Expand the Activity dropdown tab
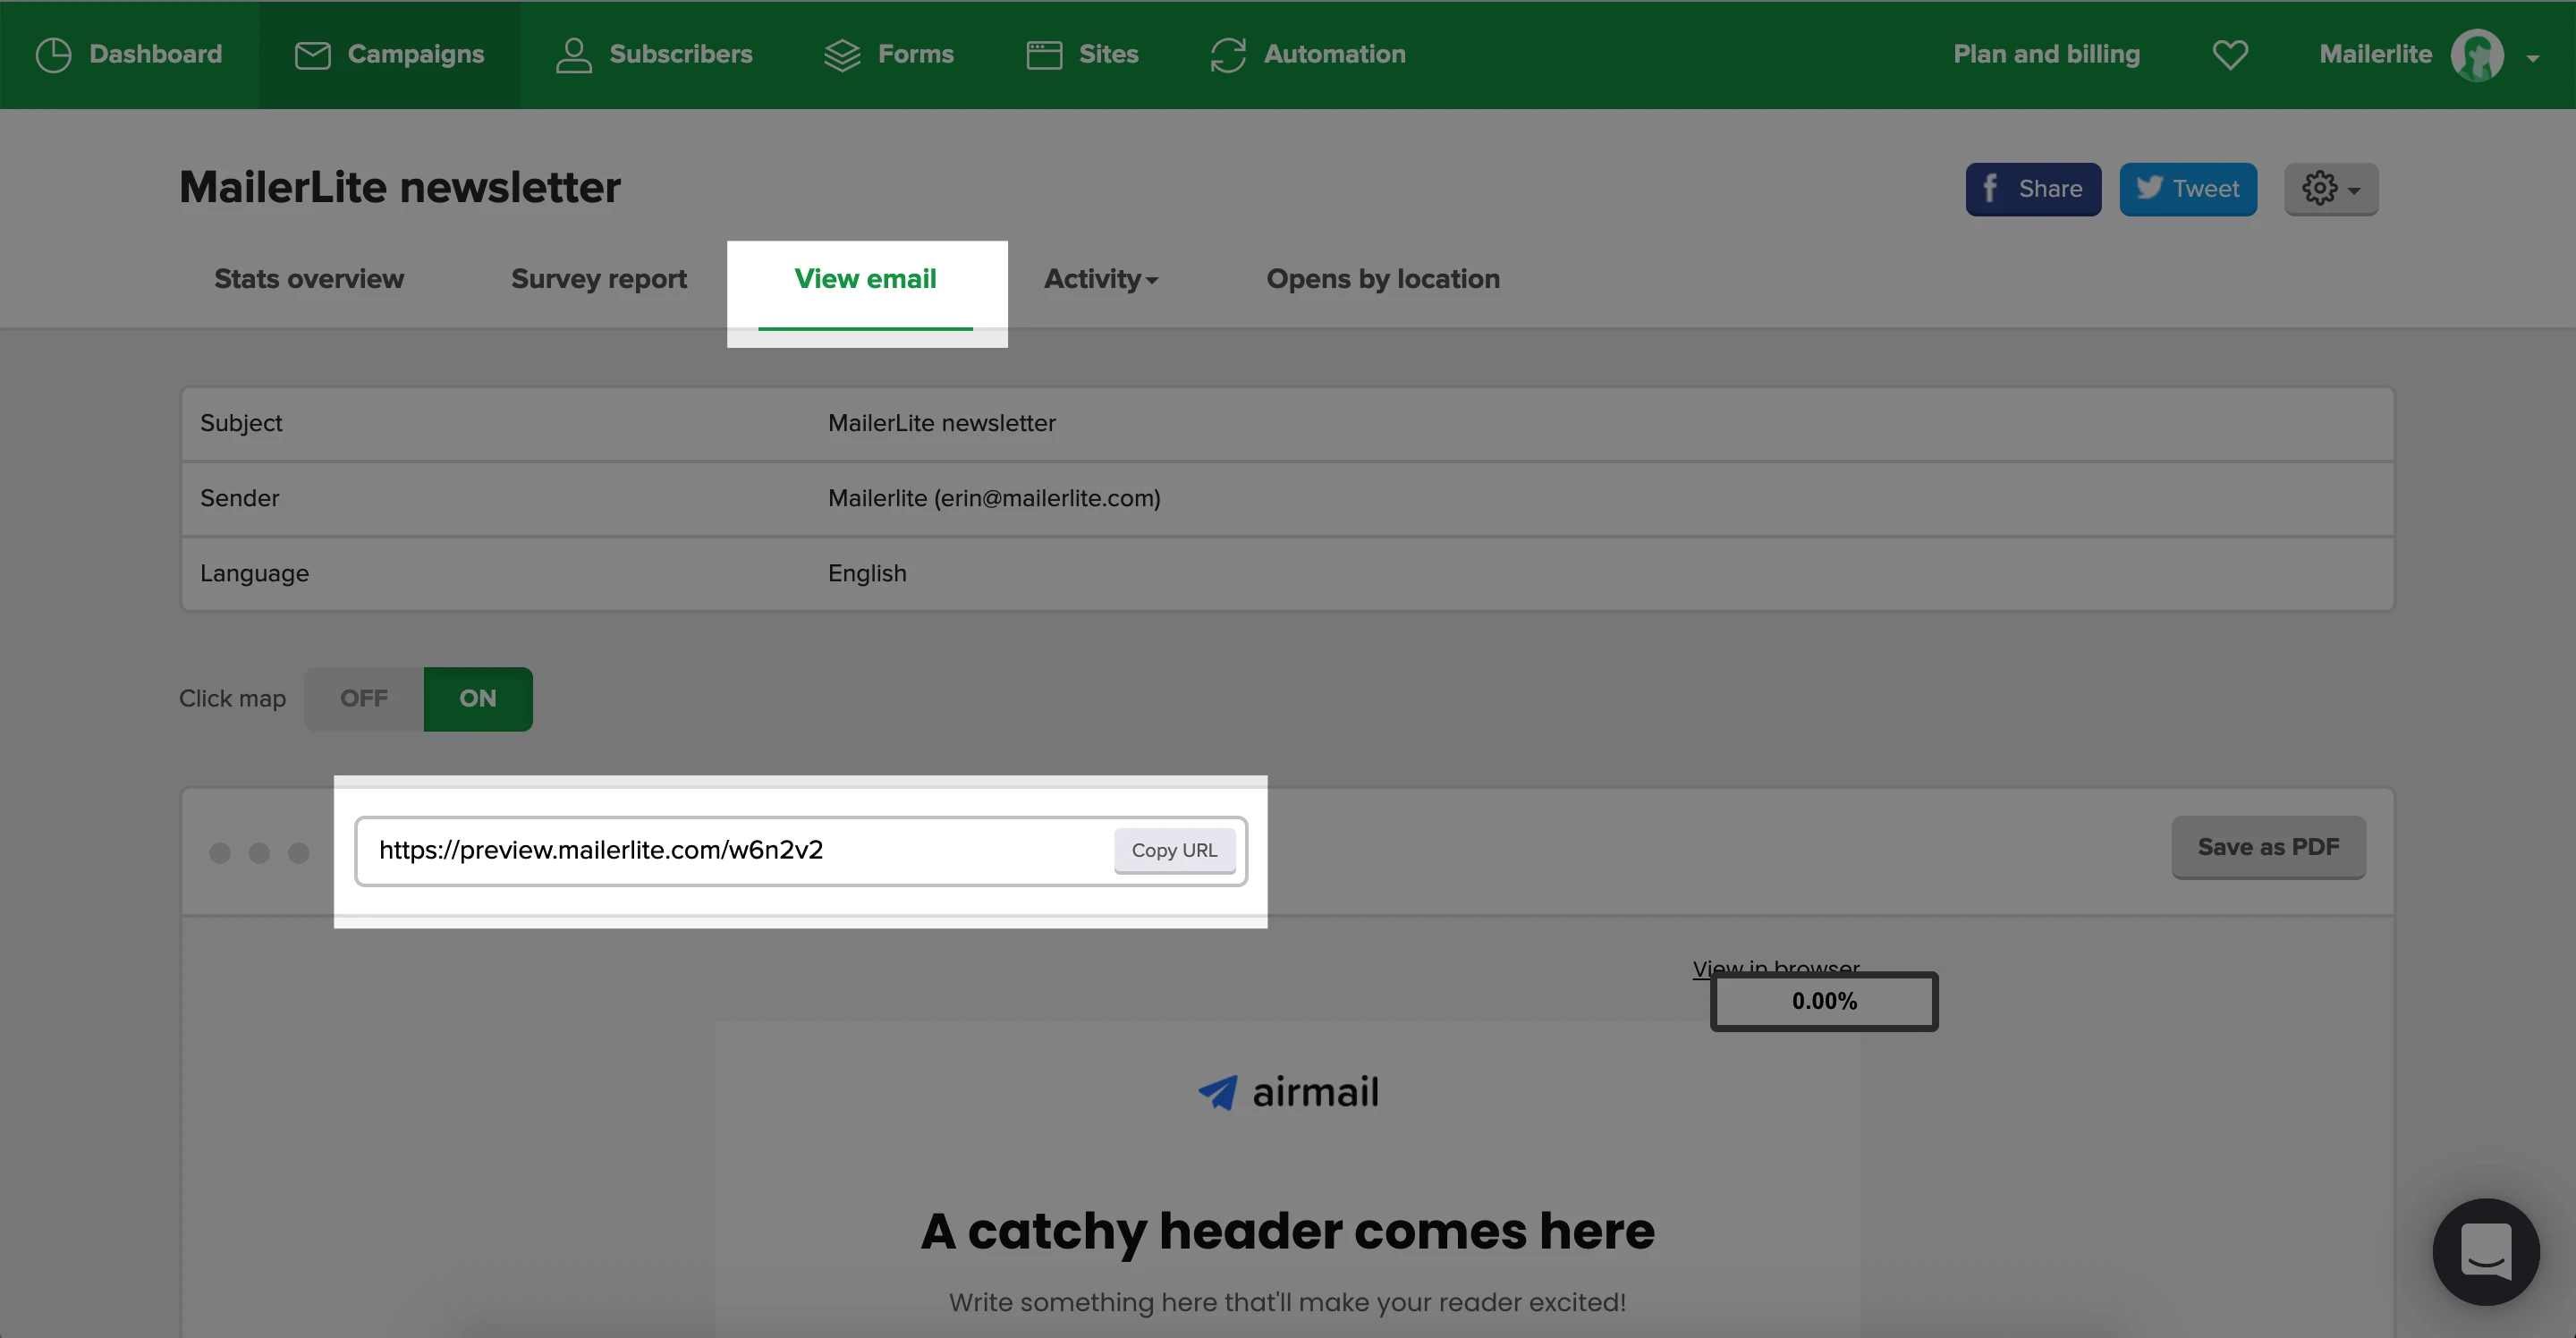 pos(1100,279)
